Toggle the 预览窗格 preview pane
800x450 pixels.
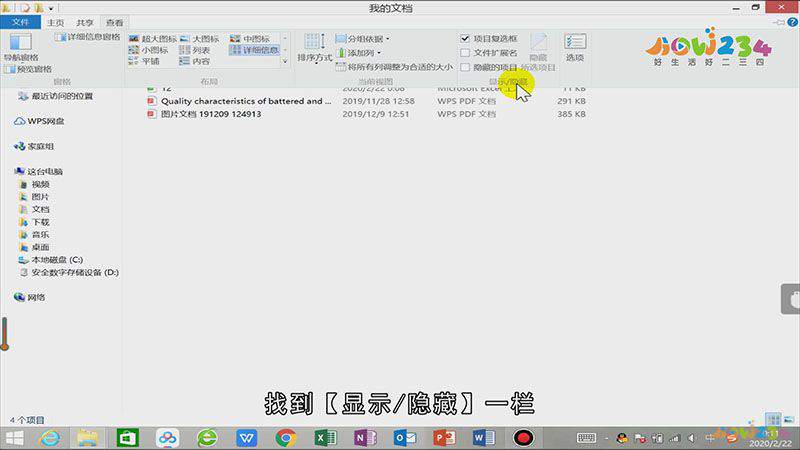(x=29, y=69)
